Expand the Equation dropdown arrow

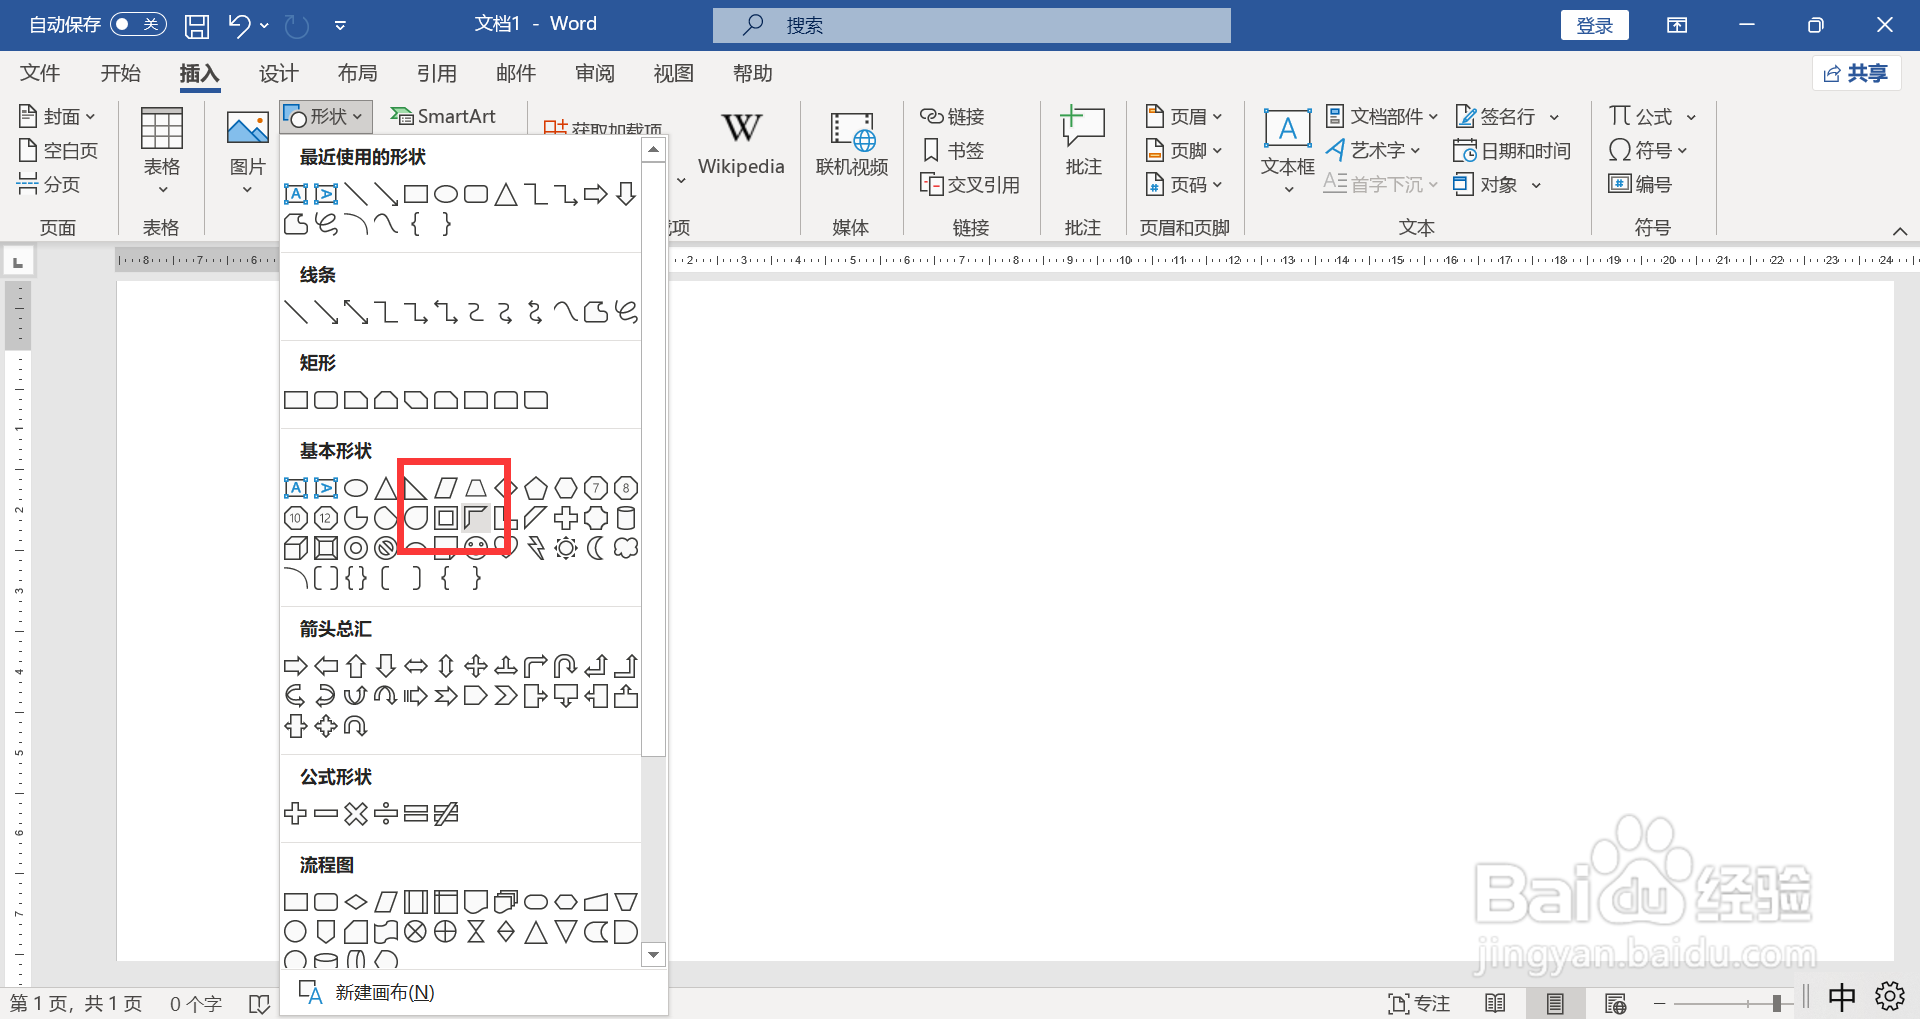[x=1691, y=117]
